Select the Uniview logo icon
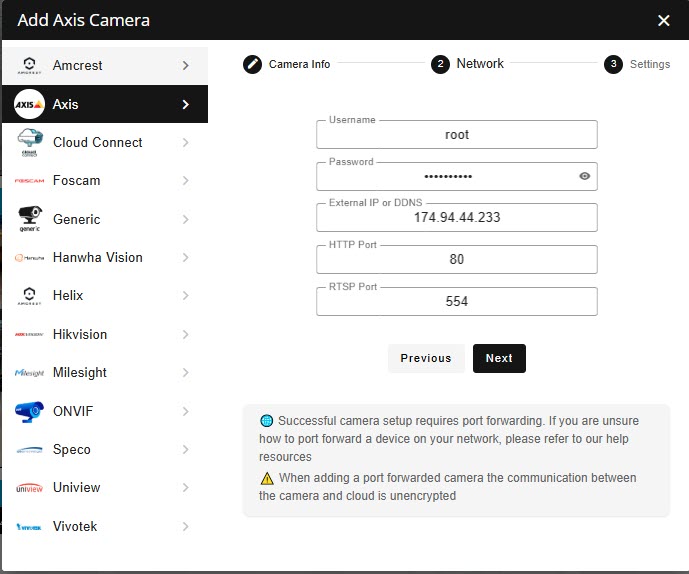This screenshot has height=574, width=689. tap(30, 488)
